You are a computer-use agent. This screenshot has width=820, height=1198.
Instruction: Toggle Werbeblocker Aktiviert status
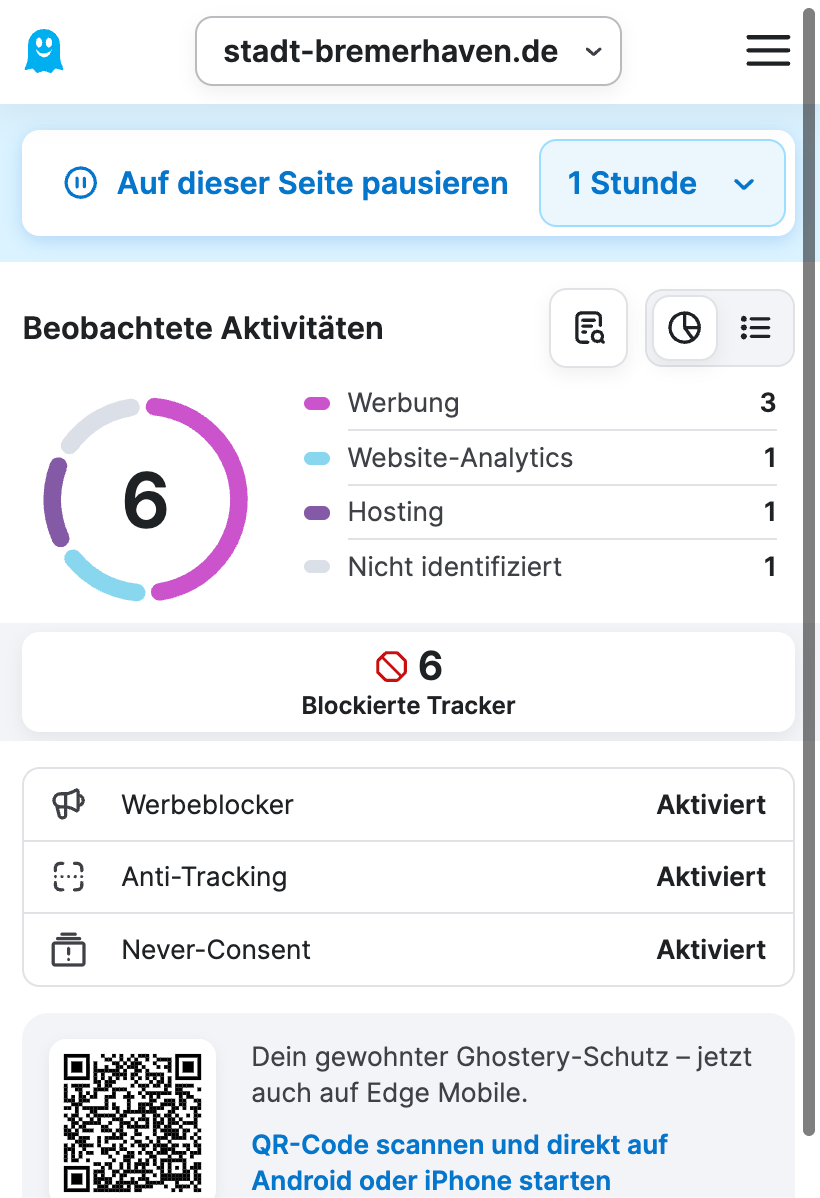pyautogui.click(x=711, y=804)
